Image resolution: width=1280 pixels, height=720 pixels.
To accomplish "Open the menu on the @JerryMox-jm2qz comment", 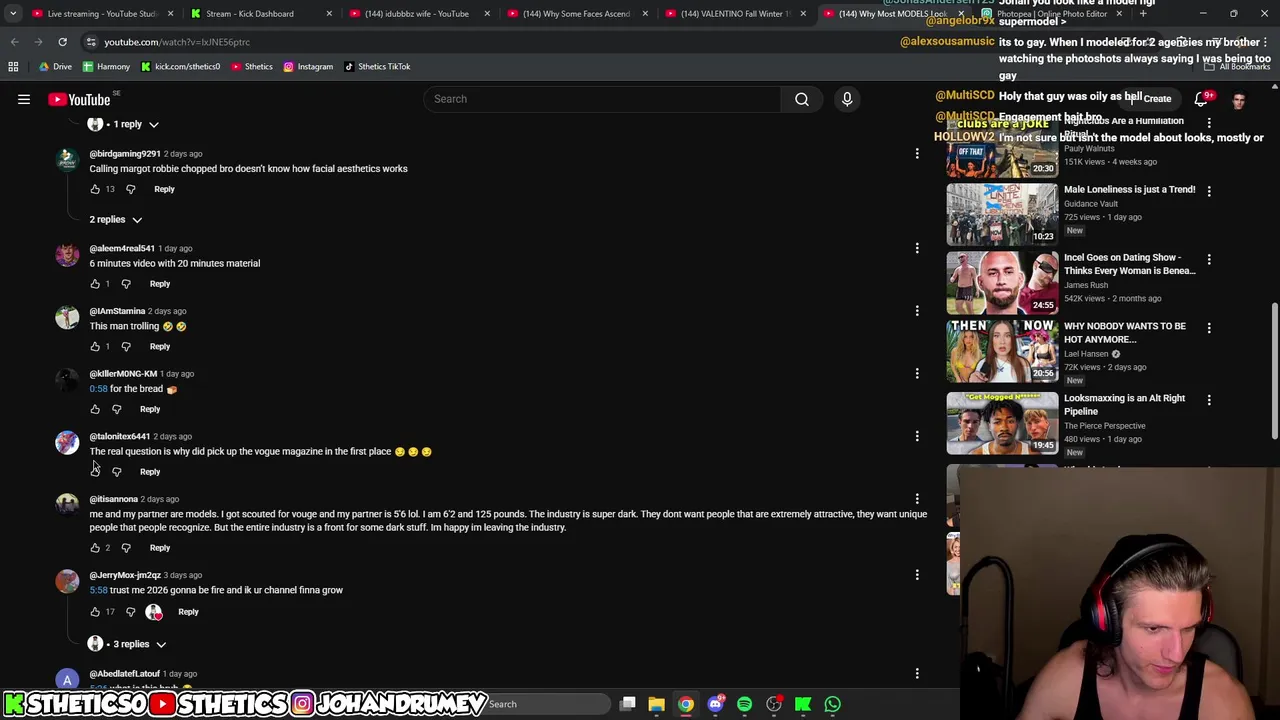I will [x=917, y=575].
